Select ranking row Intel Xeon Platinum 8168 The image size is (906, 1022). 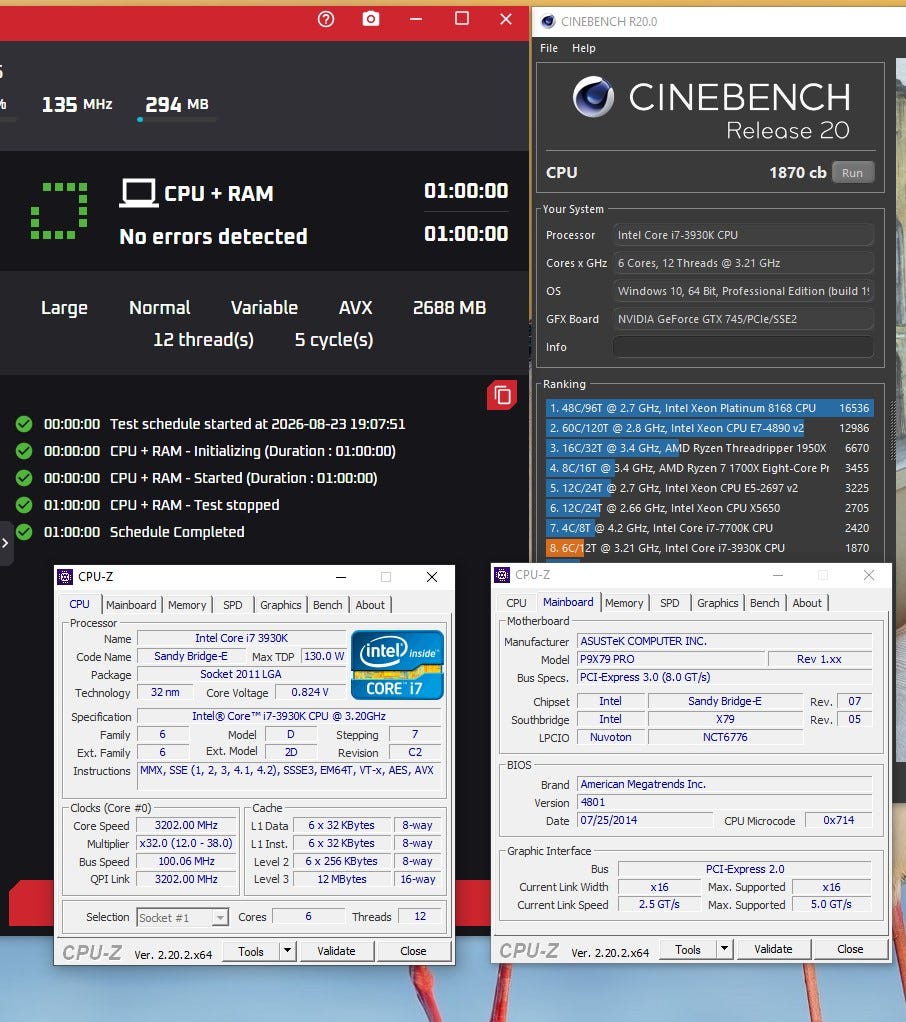point(709,408)
